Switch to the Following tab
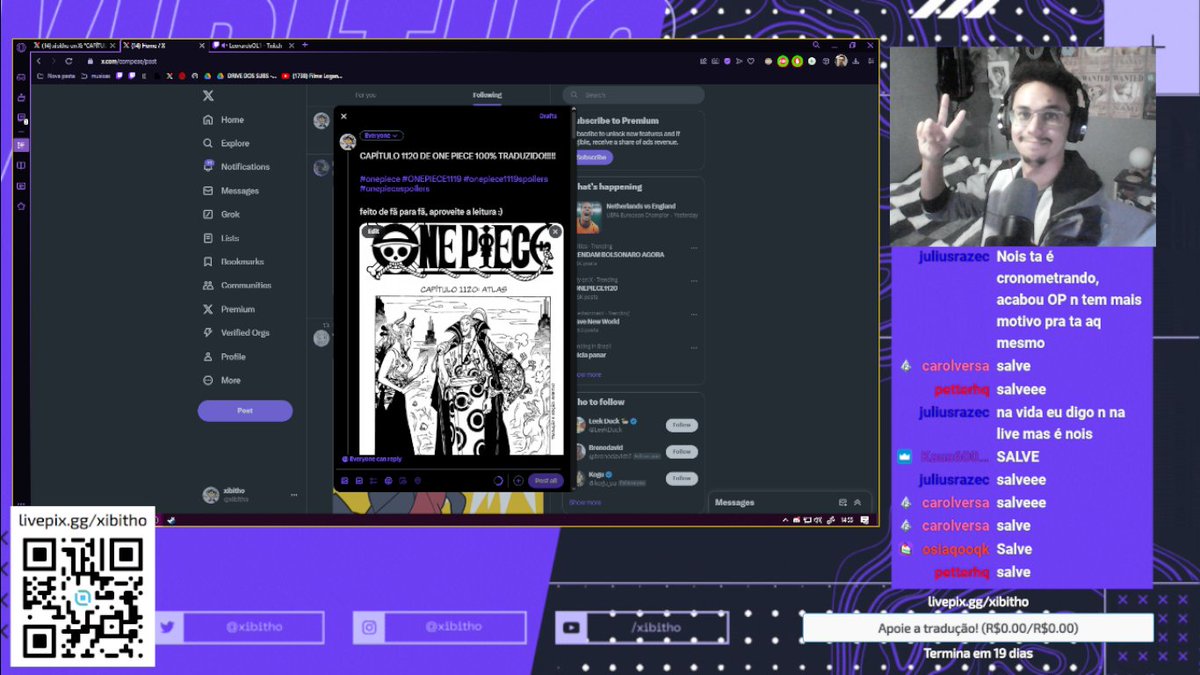Viewport: 1200px width, 675px height. coord(487,95)
